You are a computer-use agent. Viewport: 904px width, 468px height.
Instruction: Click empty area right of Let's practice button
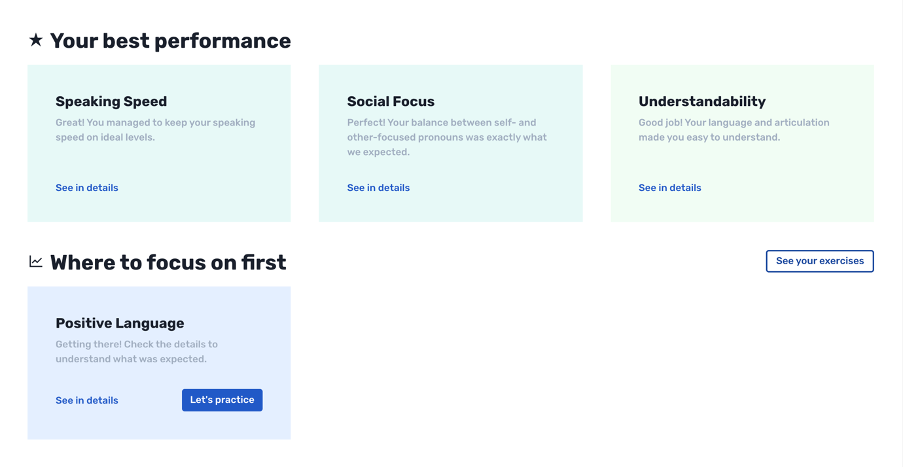[277, 400]
